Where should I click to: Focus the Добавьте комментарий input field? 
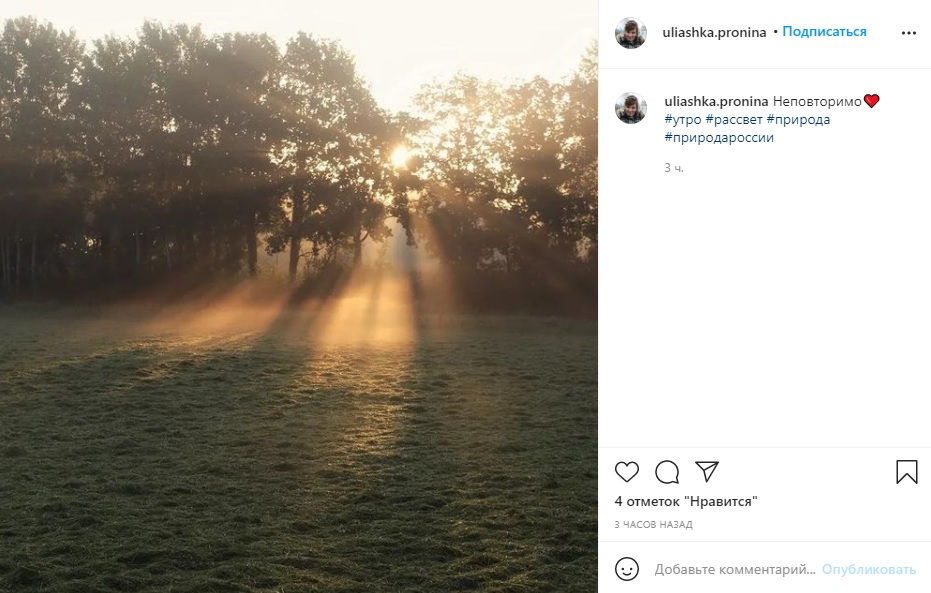735,569
